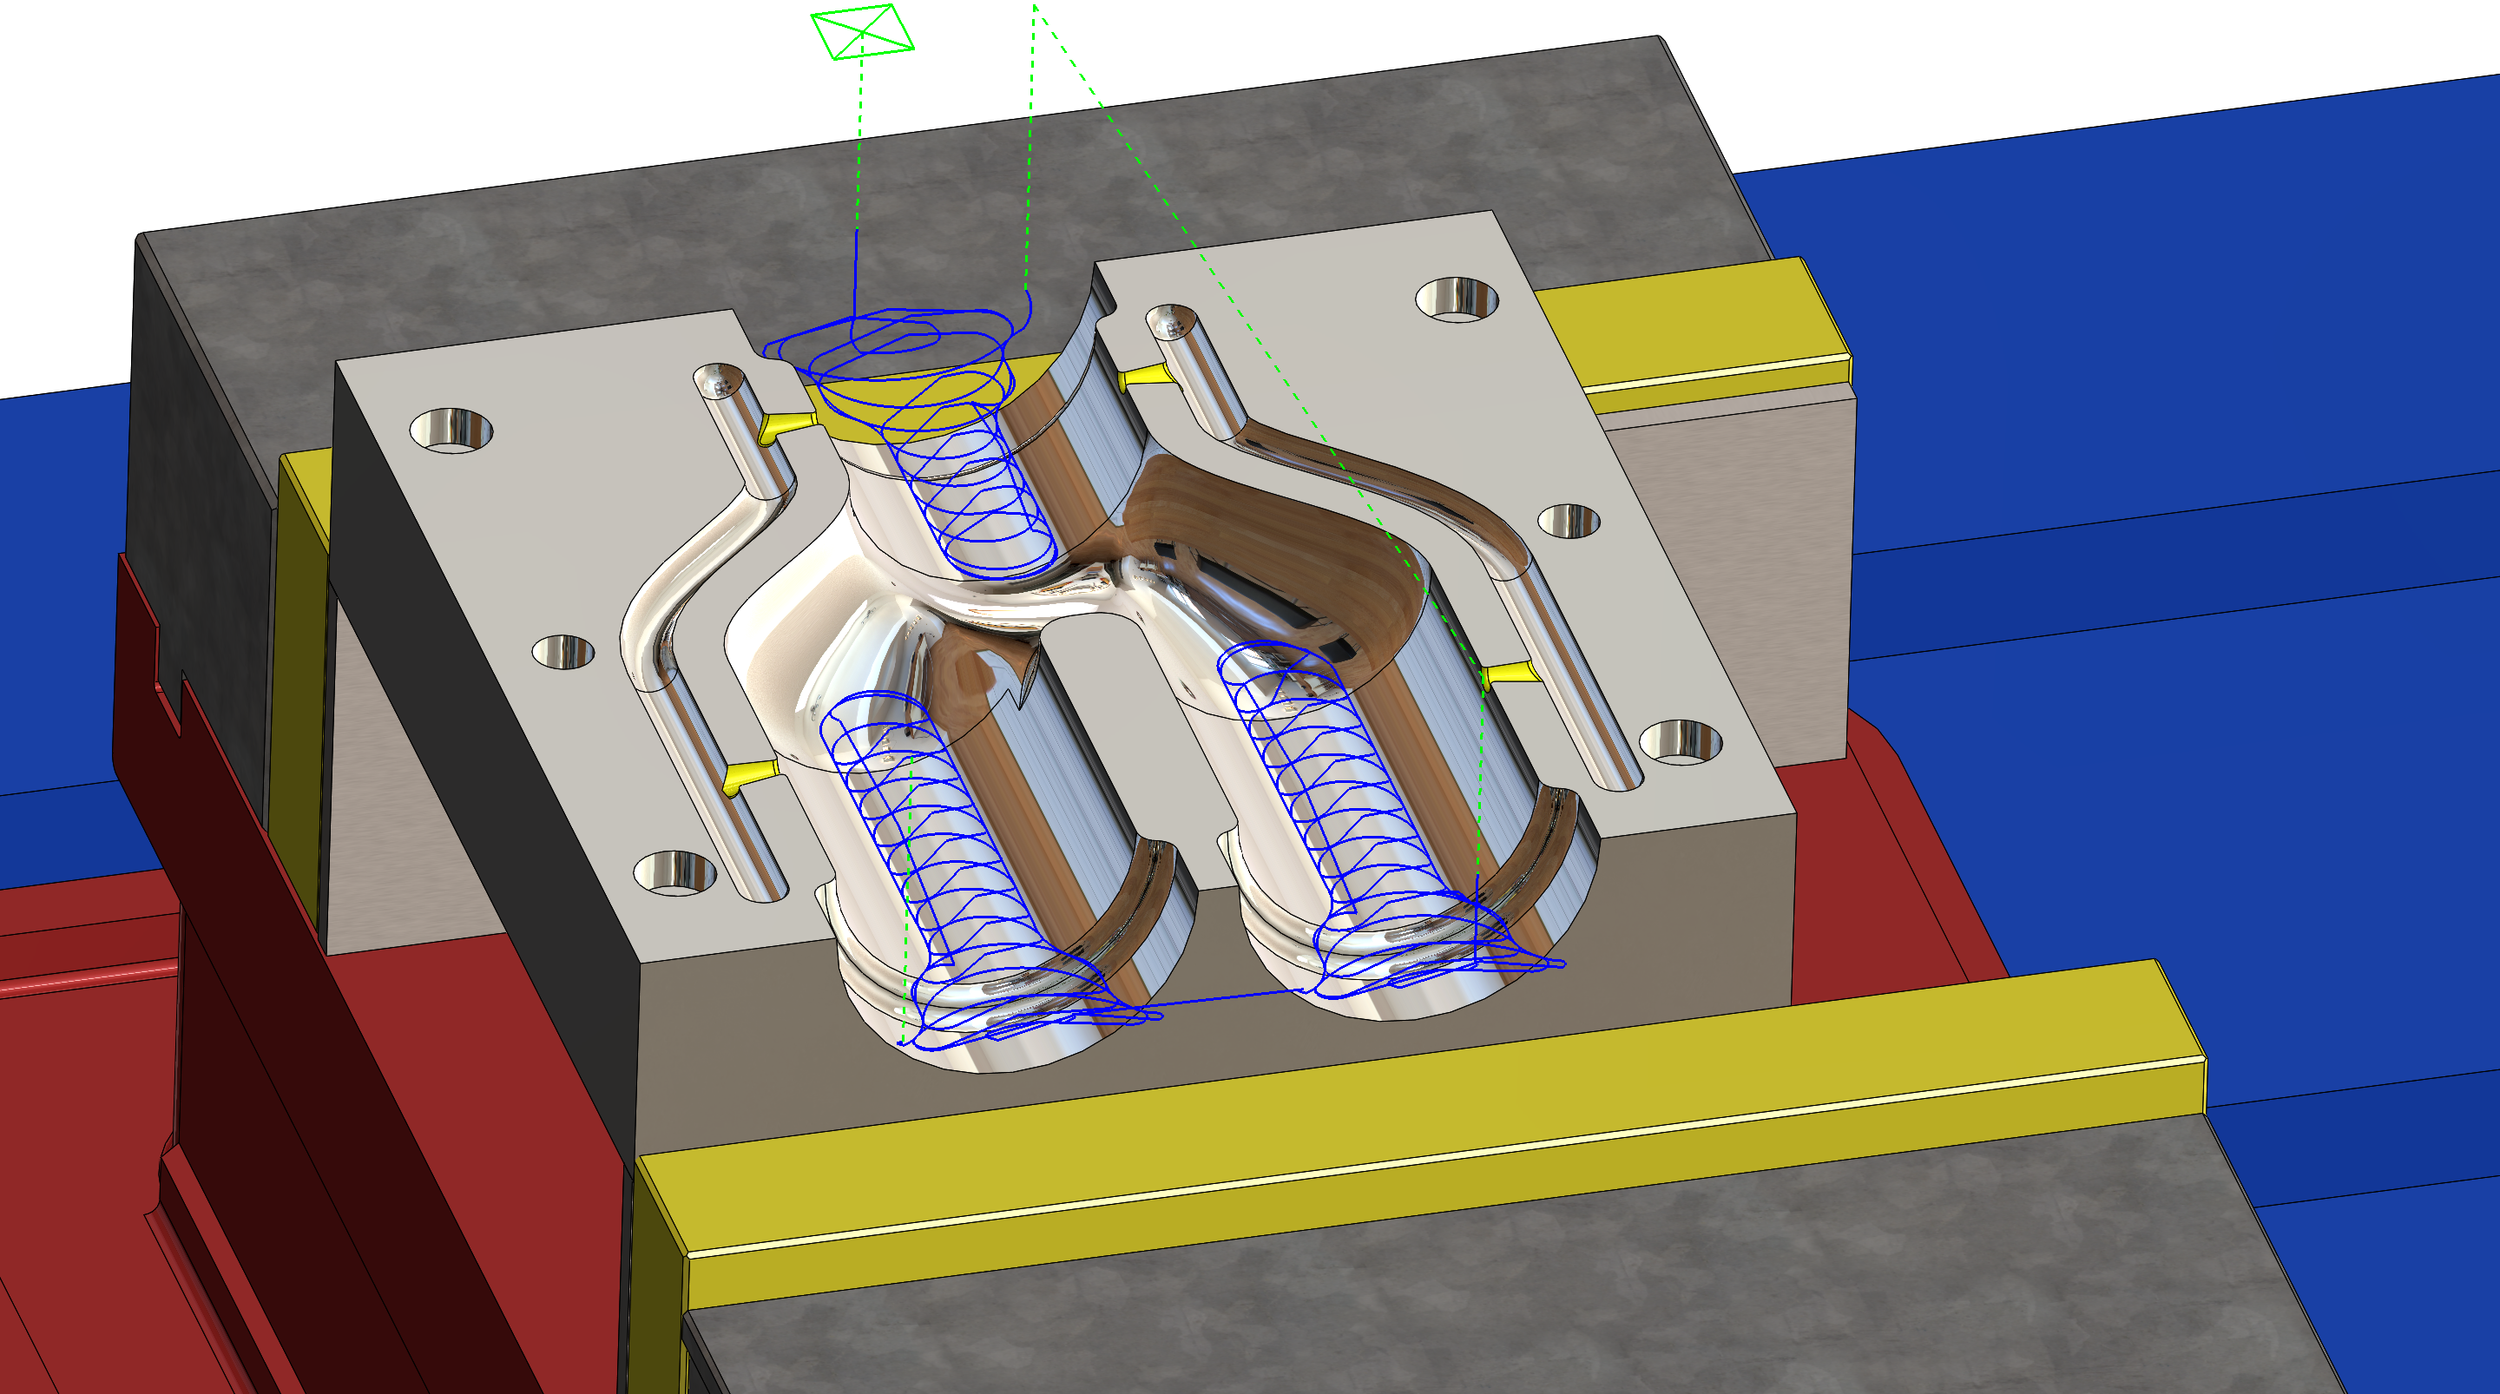Pick the top-left bolt hole on left mold half

tap(451, 430)
